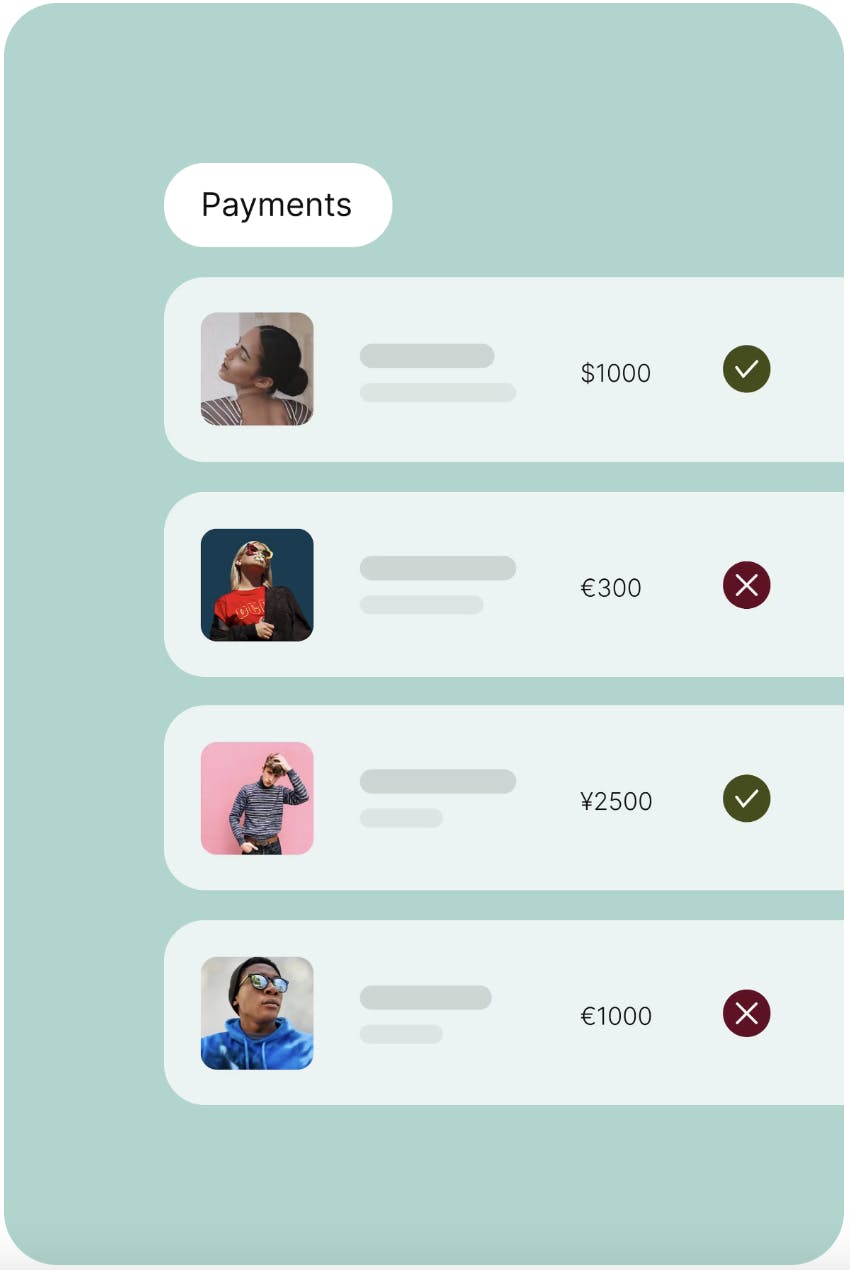
Task: Click the striped sweater man on pink photo
Action: point(257,798)
